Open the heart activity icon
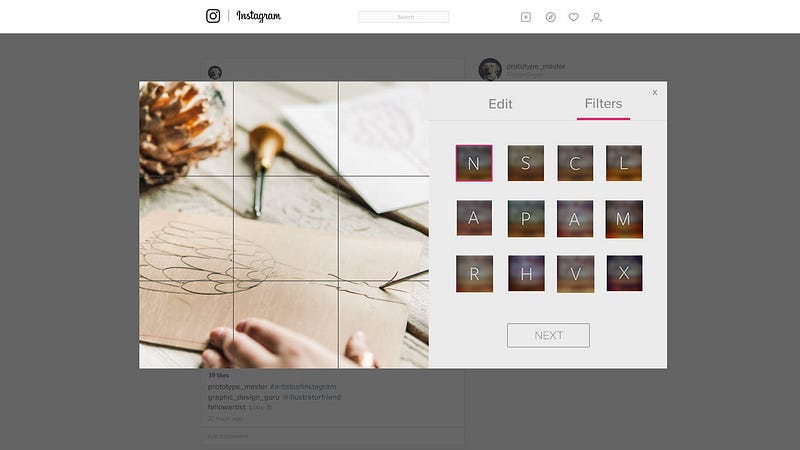This screenshot has width=800, height=450. coord(573,17)
